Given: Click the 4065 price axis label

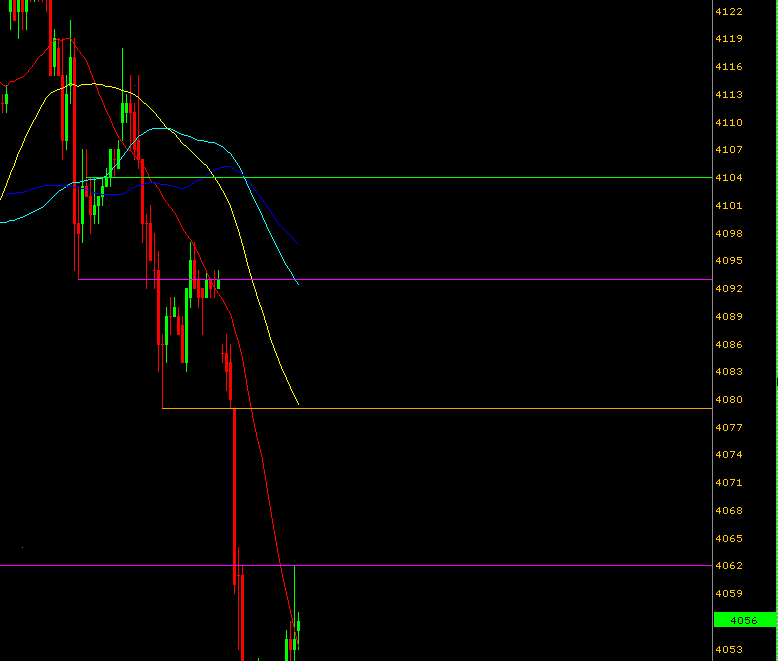Looking at the screenshot, I should [x=729, y=538].
